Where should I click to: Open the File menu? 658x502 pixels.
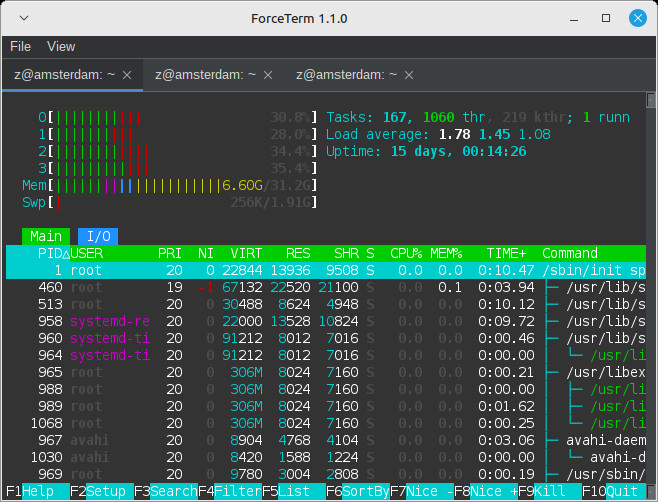tap(21, 46)
